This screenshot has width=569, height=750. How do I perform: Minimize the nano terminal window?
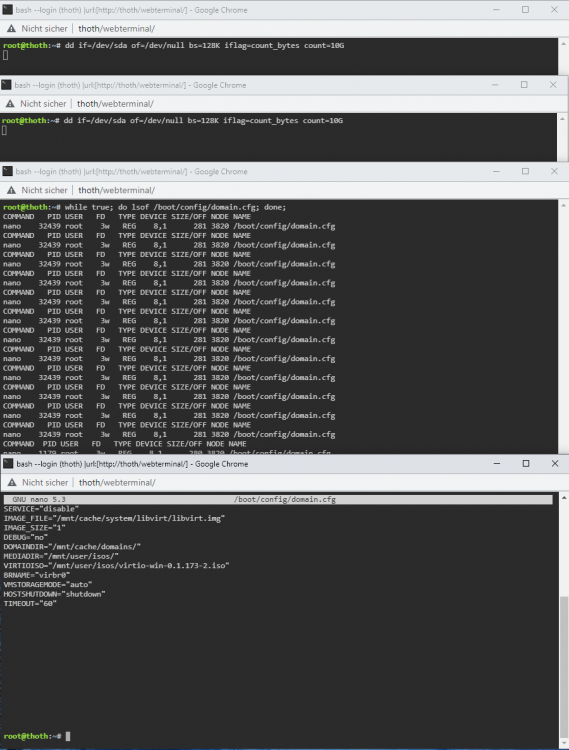[x=497, y=463]
